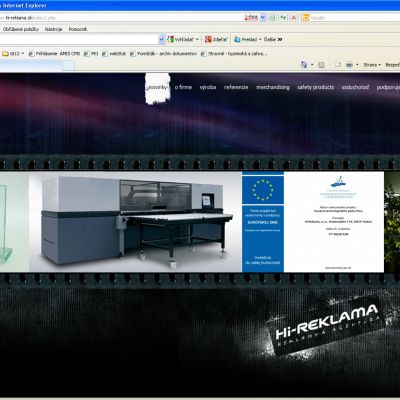
Task: Expand the Strana page menu dropdown
Action: click(372, 65)
